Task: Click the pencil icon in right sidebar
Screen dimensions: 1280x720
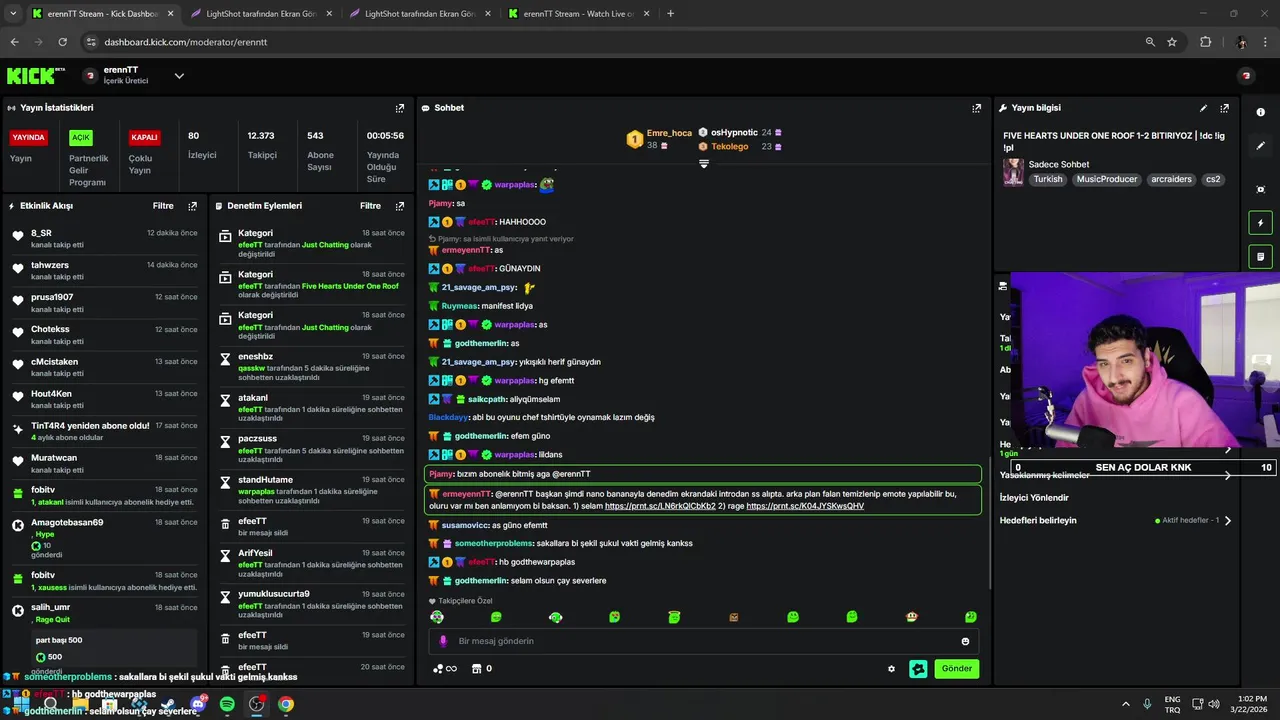Action: pos(1260,146)
